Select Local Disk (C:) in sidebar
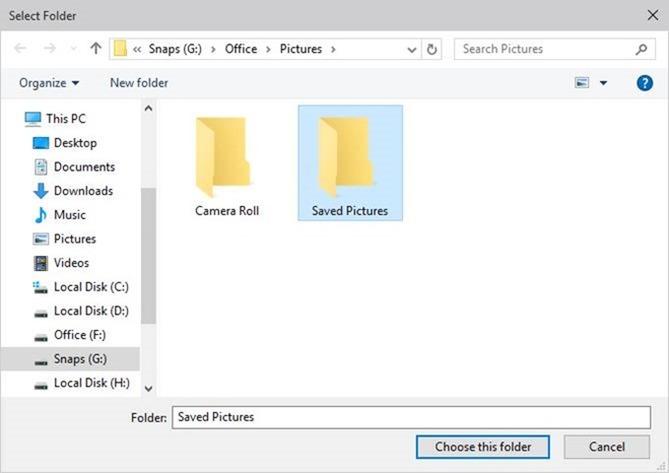 90,287
